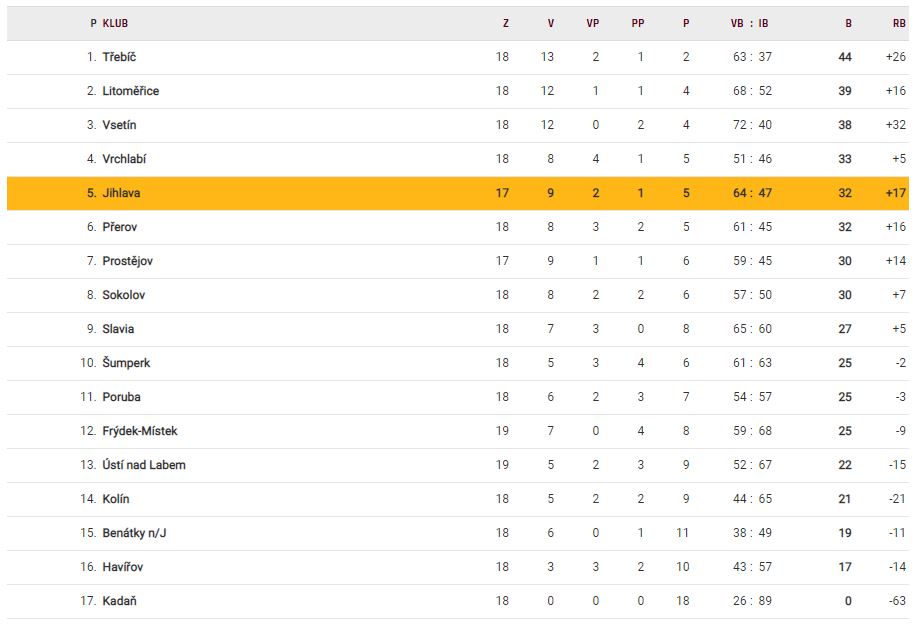Open the Litoměřice club link

[130, 91]
